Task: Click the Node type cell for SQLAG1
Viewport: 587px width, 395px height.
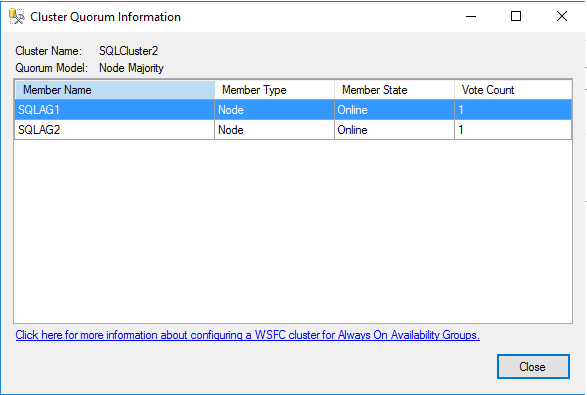Action: 274,110
